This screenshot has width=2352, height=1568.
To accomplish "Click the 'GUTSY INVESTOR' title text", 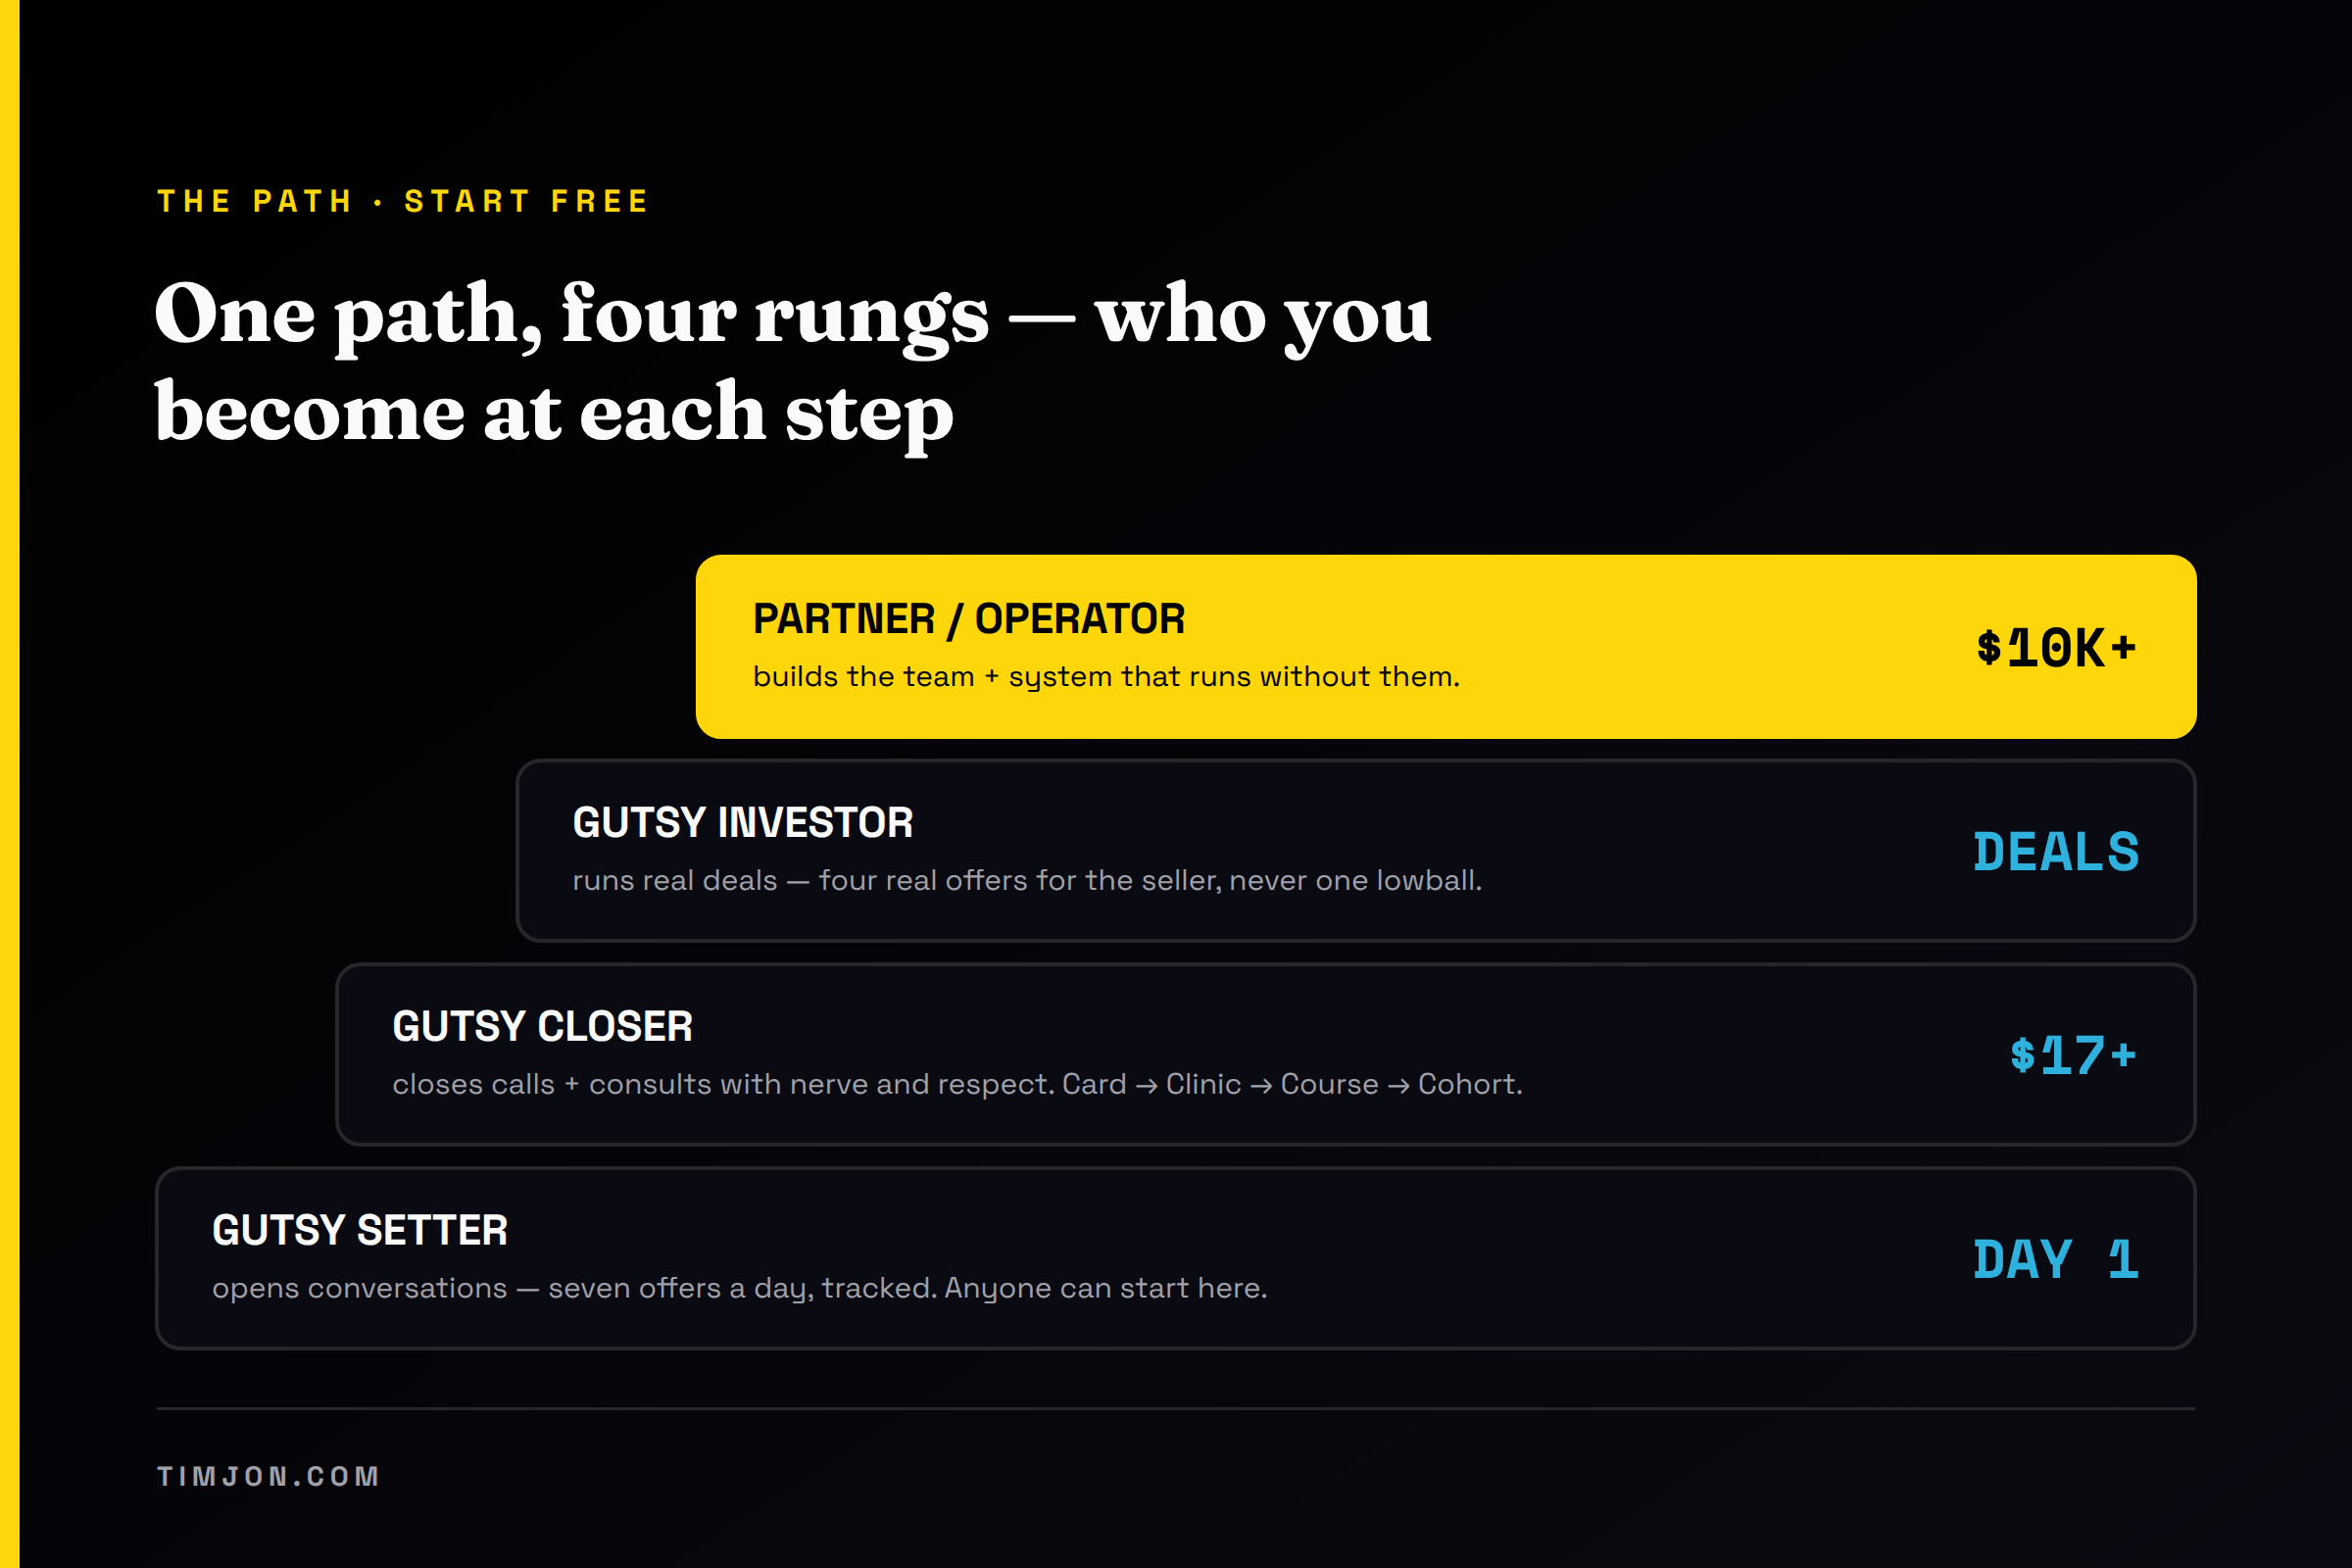I will [743, 823].
